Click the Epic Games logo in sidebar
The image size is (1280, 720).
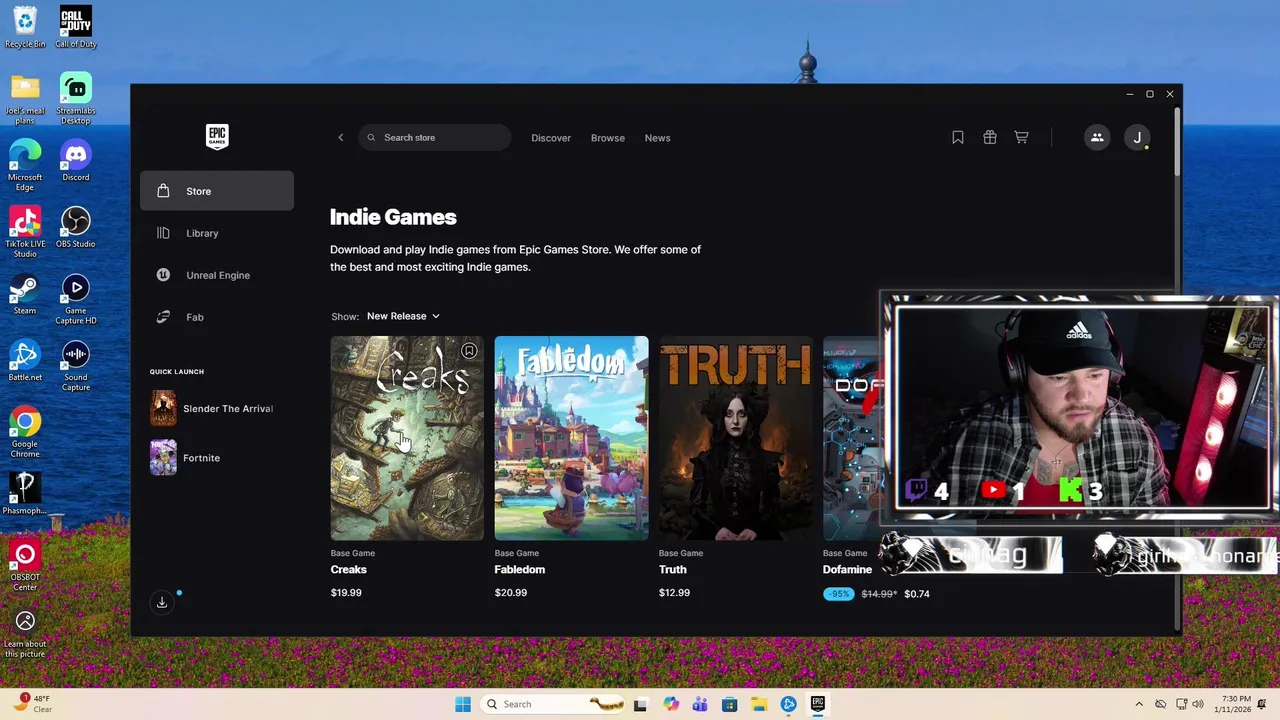pos(217,137)
